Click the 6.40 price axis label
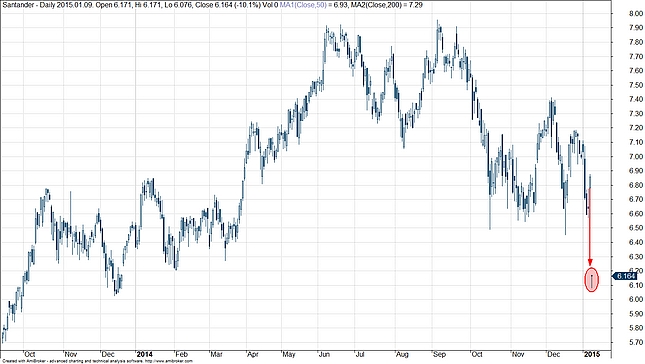Viewport: 645px width, 364px height. pyautogui.click(x=636, y=242)
